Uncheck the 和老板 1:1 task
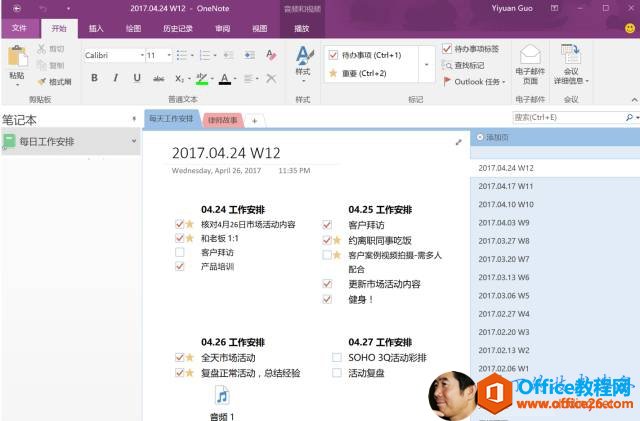 (179, 238)
